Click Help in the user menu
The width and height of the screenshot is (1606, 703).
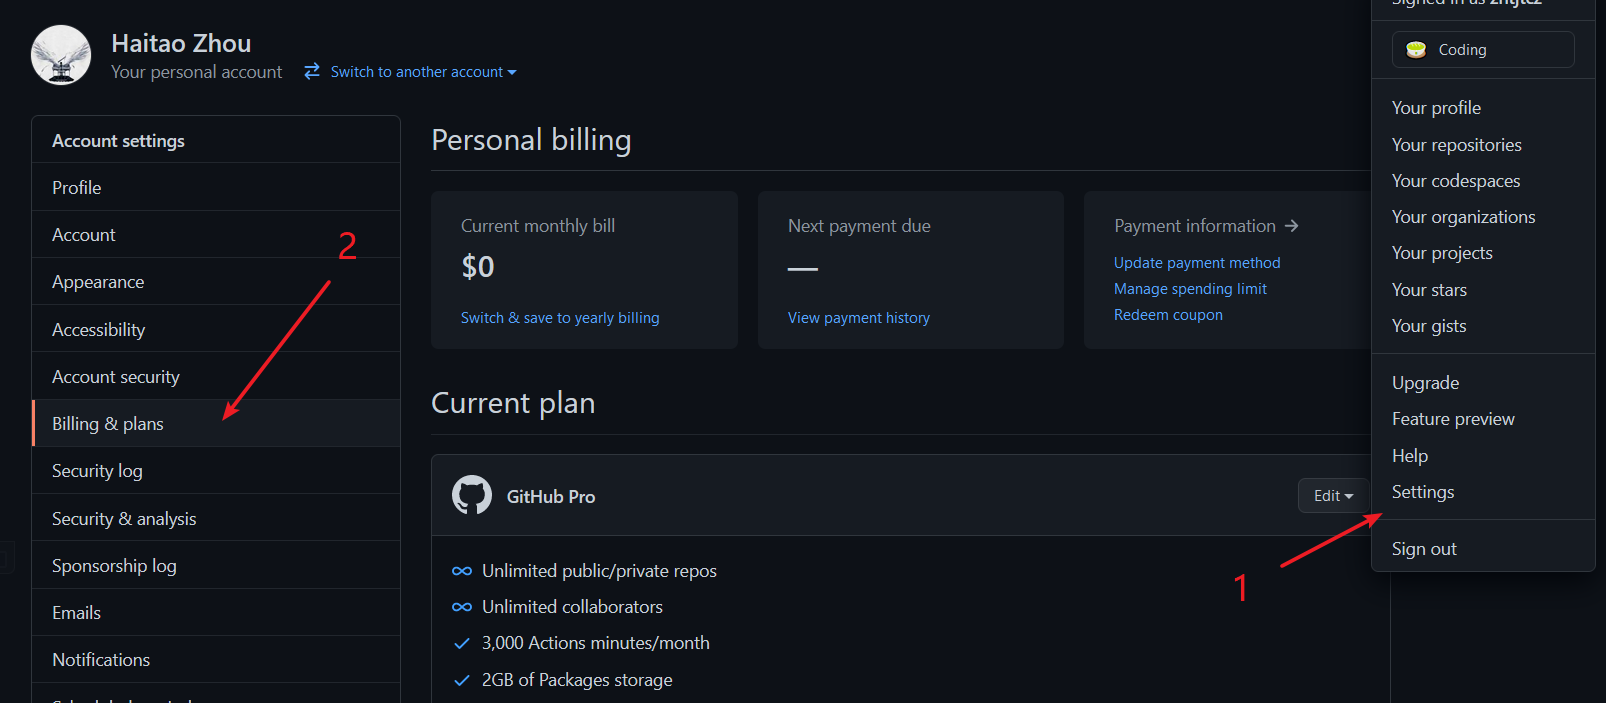pos(1483,456)
